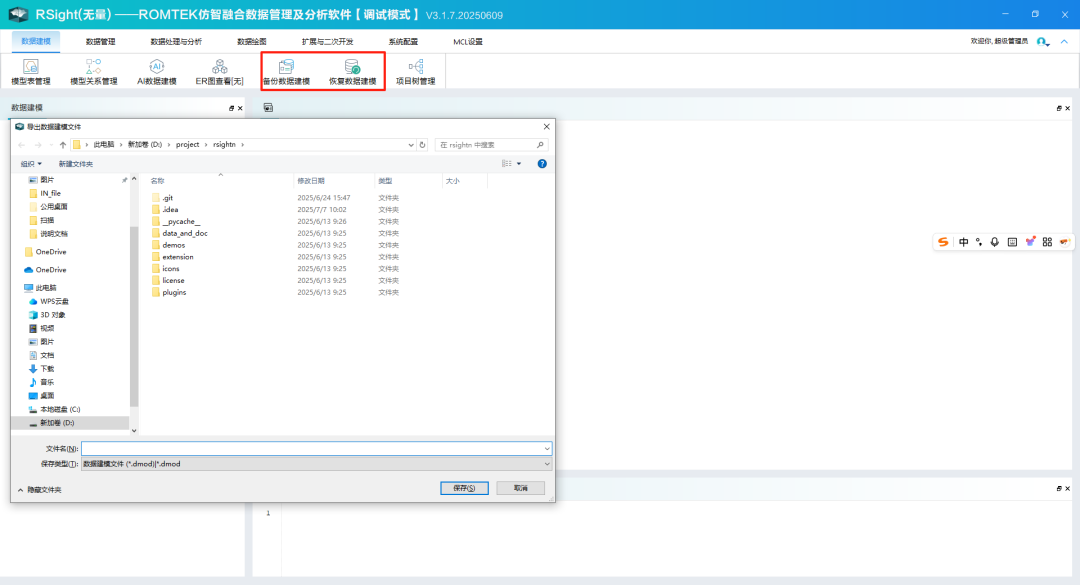Select the license folder
The image size is (1080, 585).
click(x=173, y=280)
